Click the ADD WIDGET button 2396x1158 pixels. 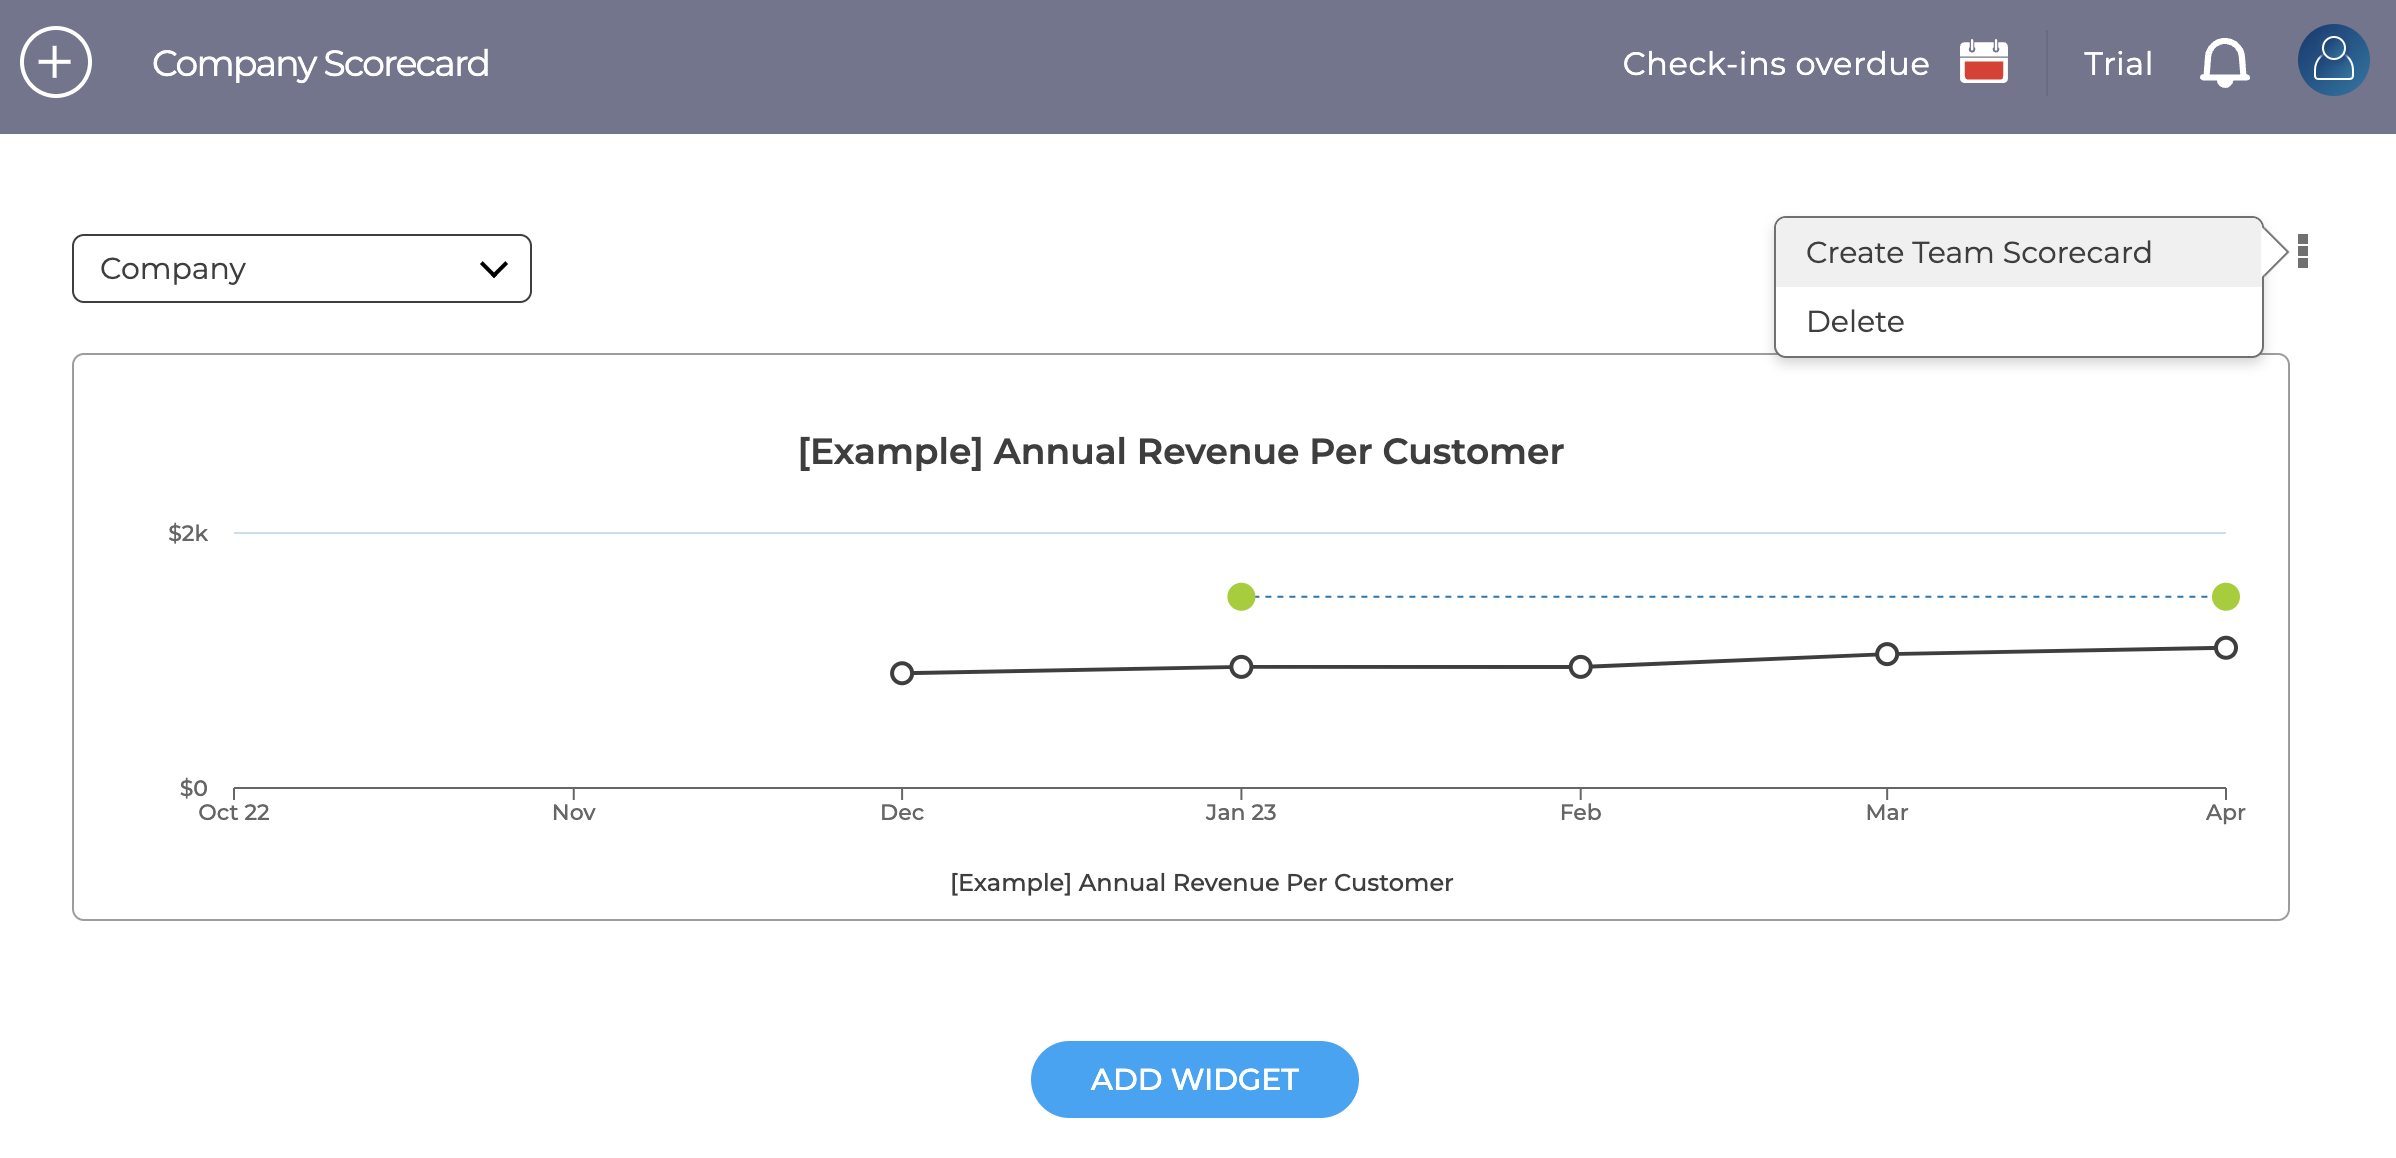[1194, 1079]
